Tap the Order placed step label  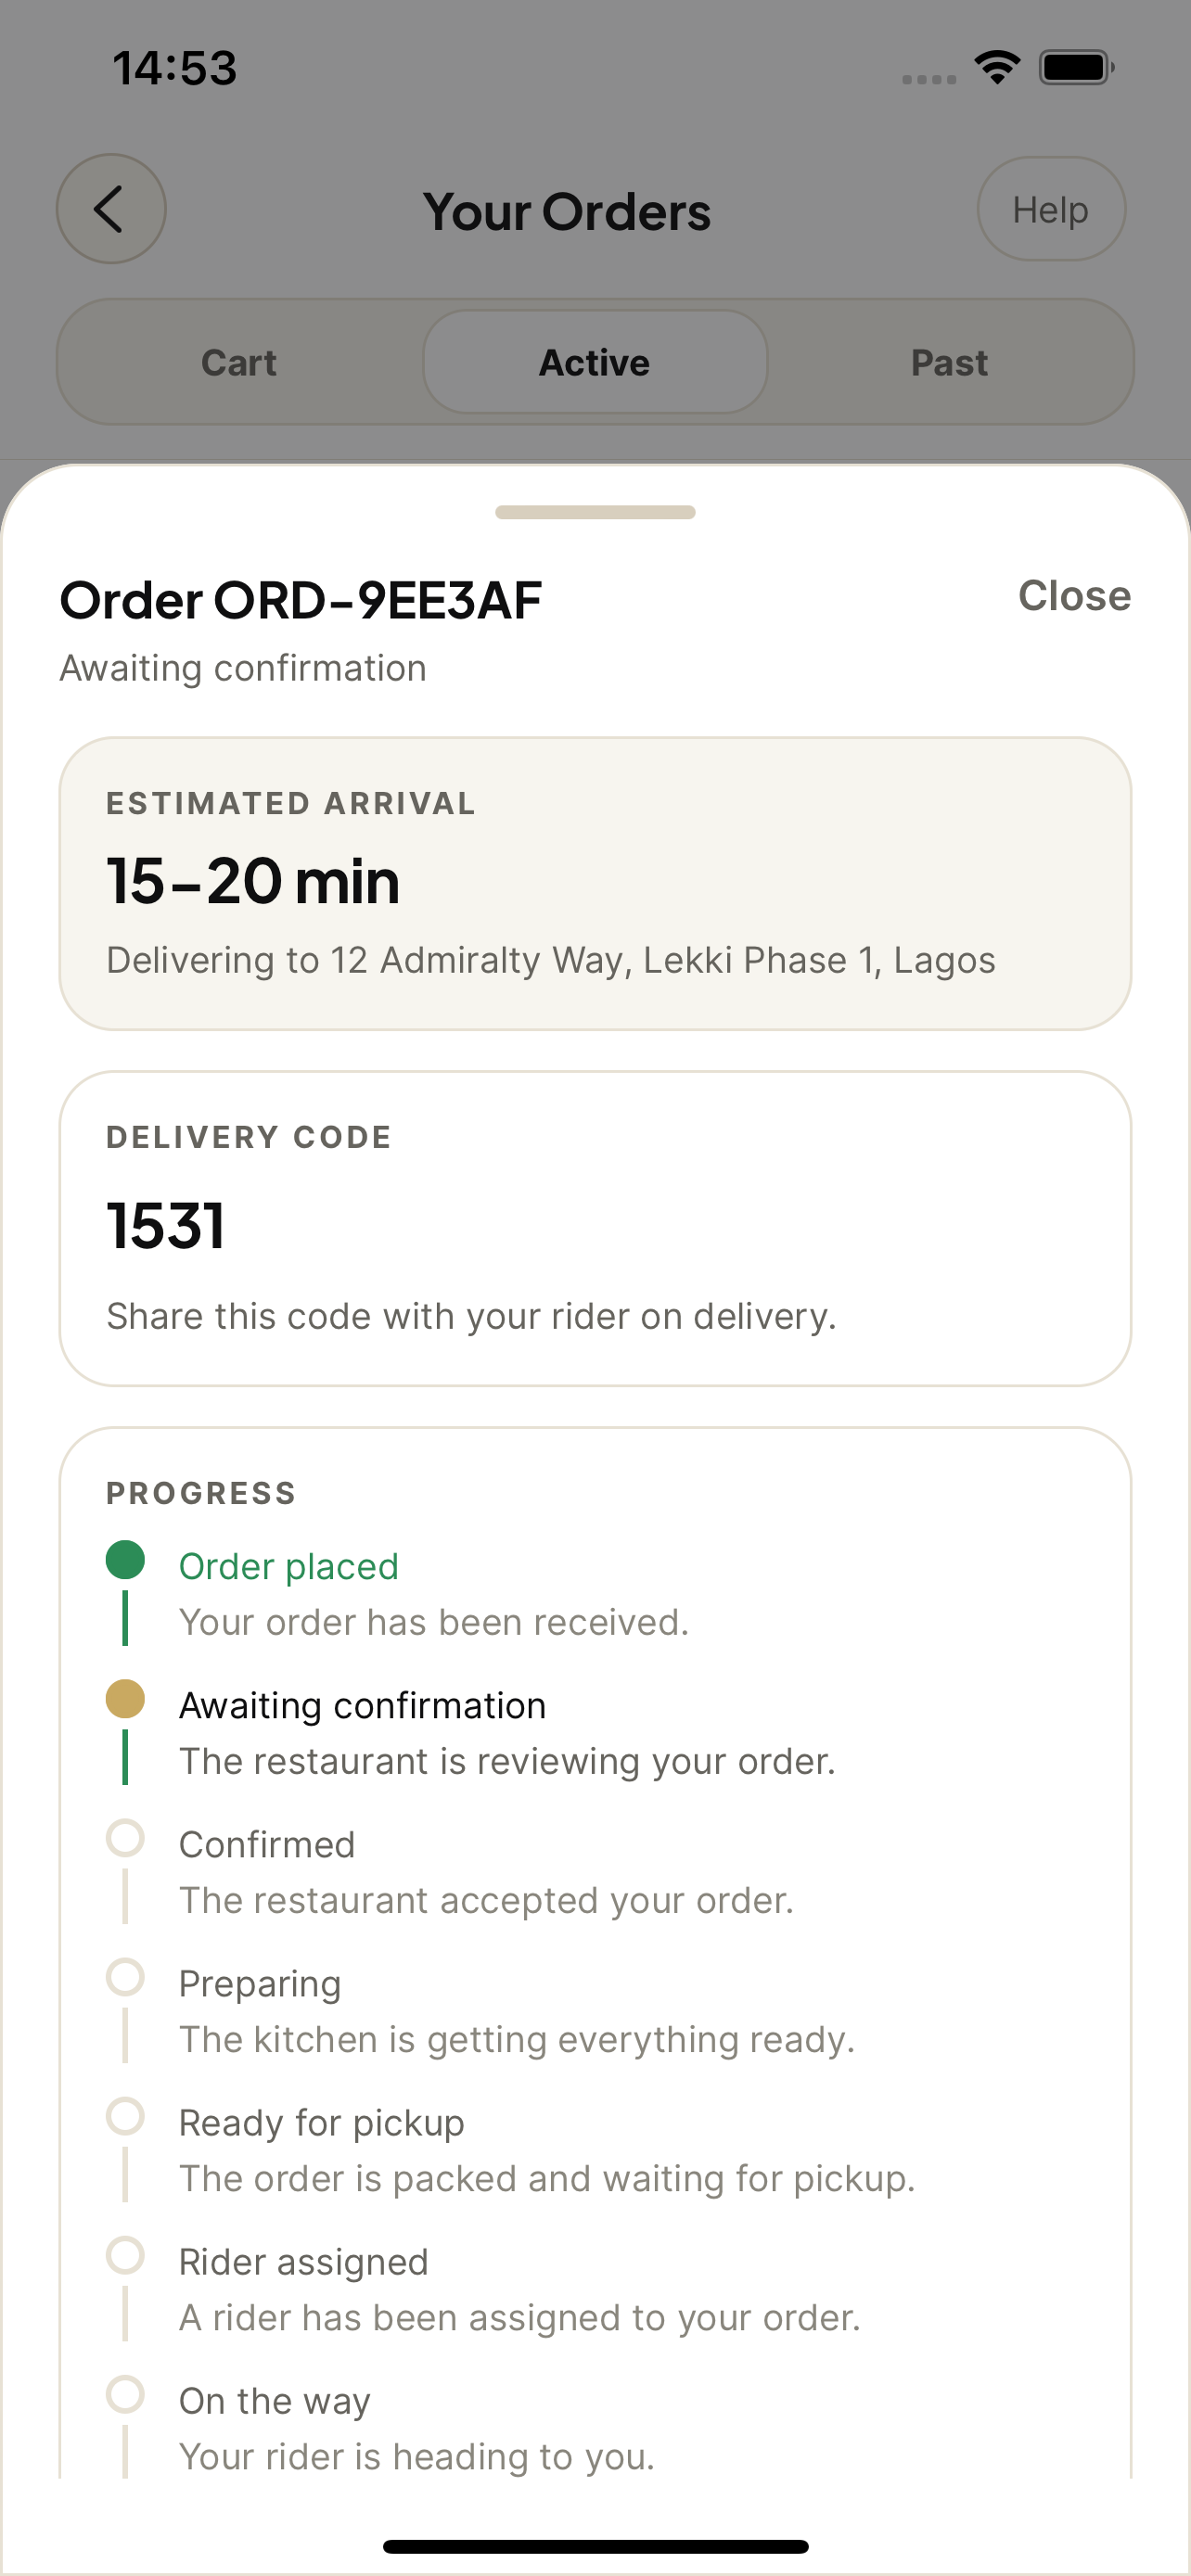point(288,1565)
